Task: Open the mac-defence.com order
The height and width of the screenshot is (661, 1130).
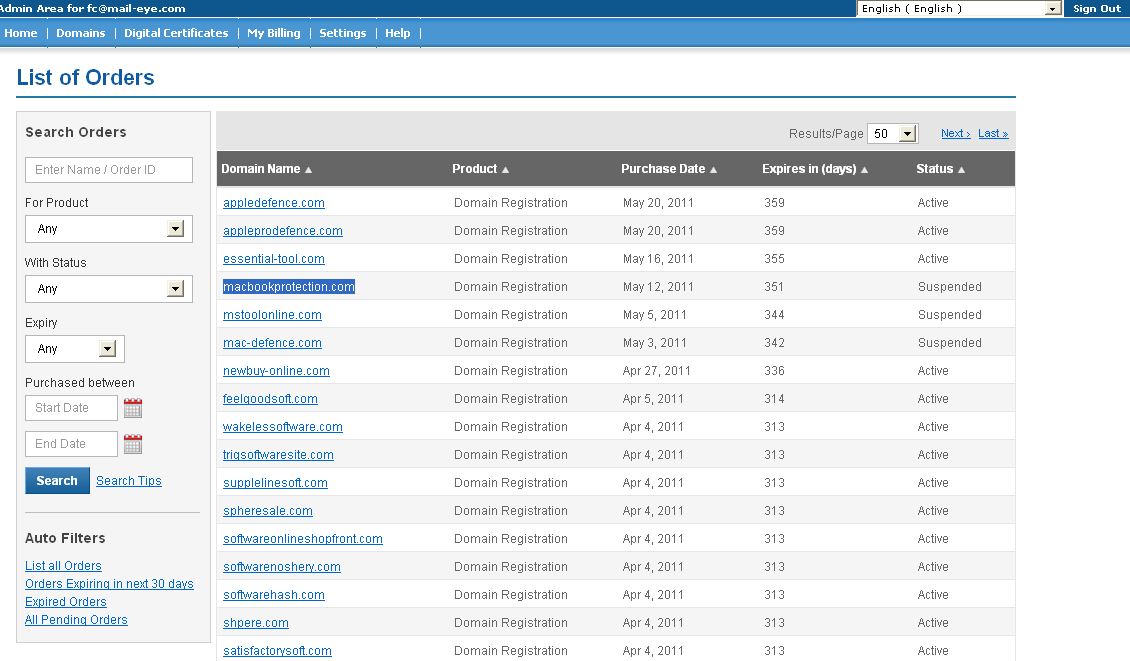Action: (272, 343)
